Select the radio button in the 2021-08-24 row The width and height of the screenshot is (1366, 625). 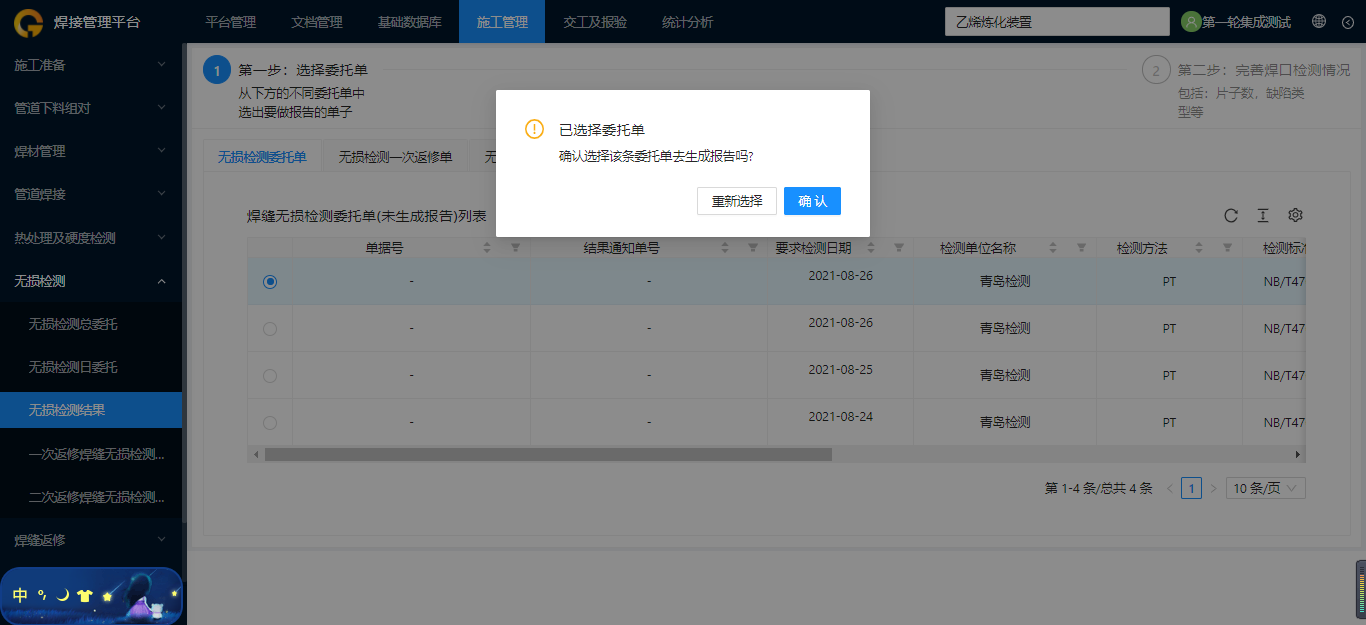pyautogui.click(x=270, y=422)
